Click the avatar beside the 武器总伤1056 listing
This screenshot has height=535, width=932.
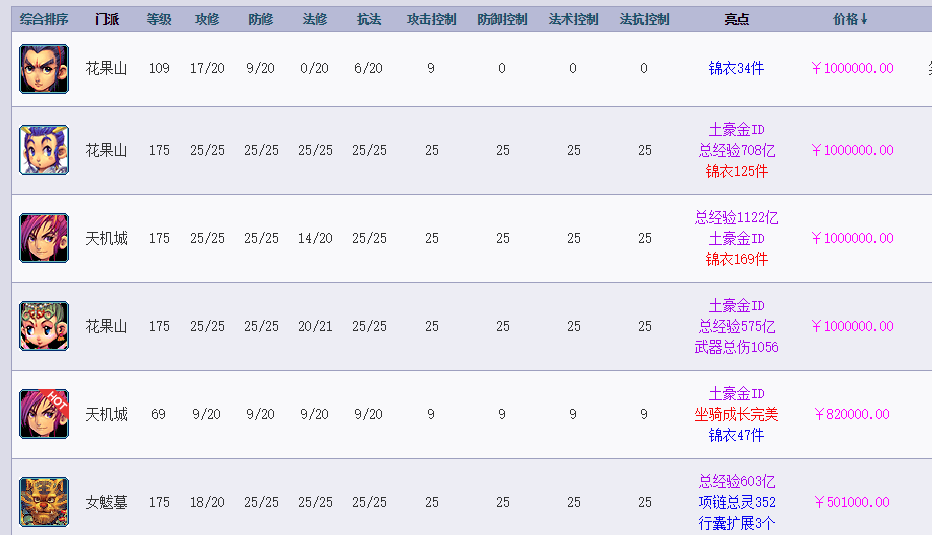coord(44,326)
